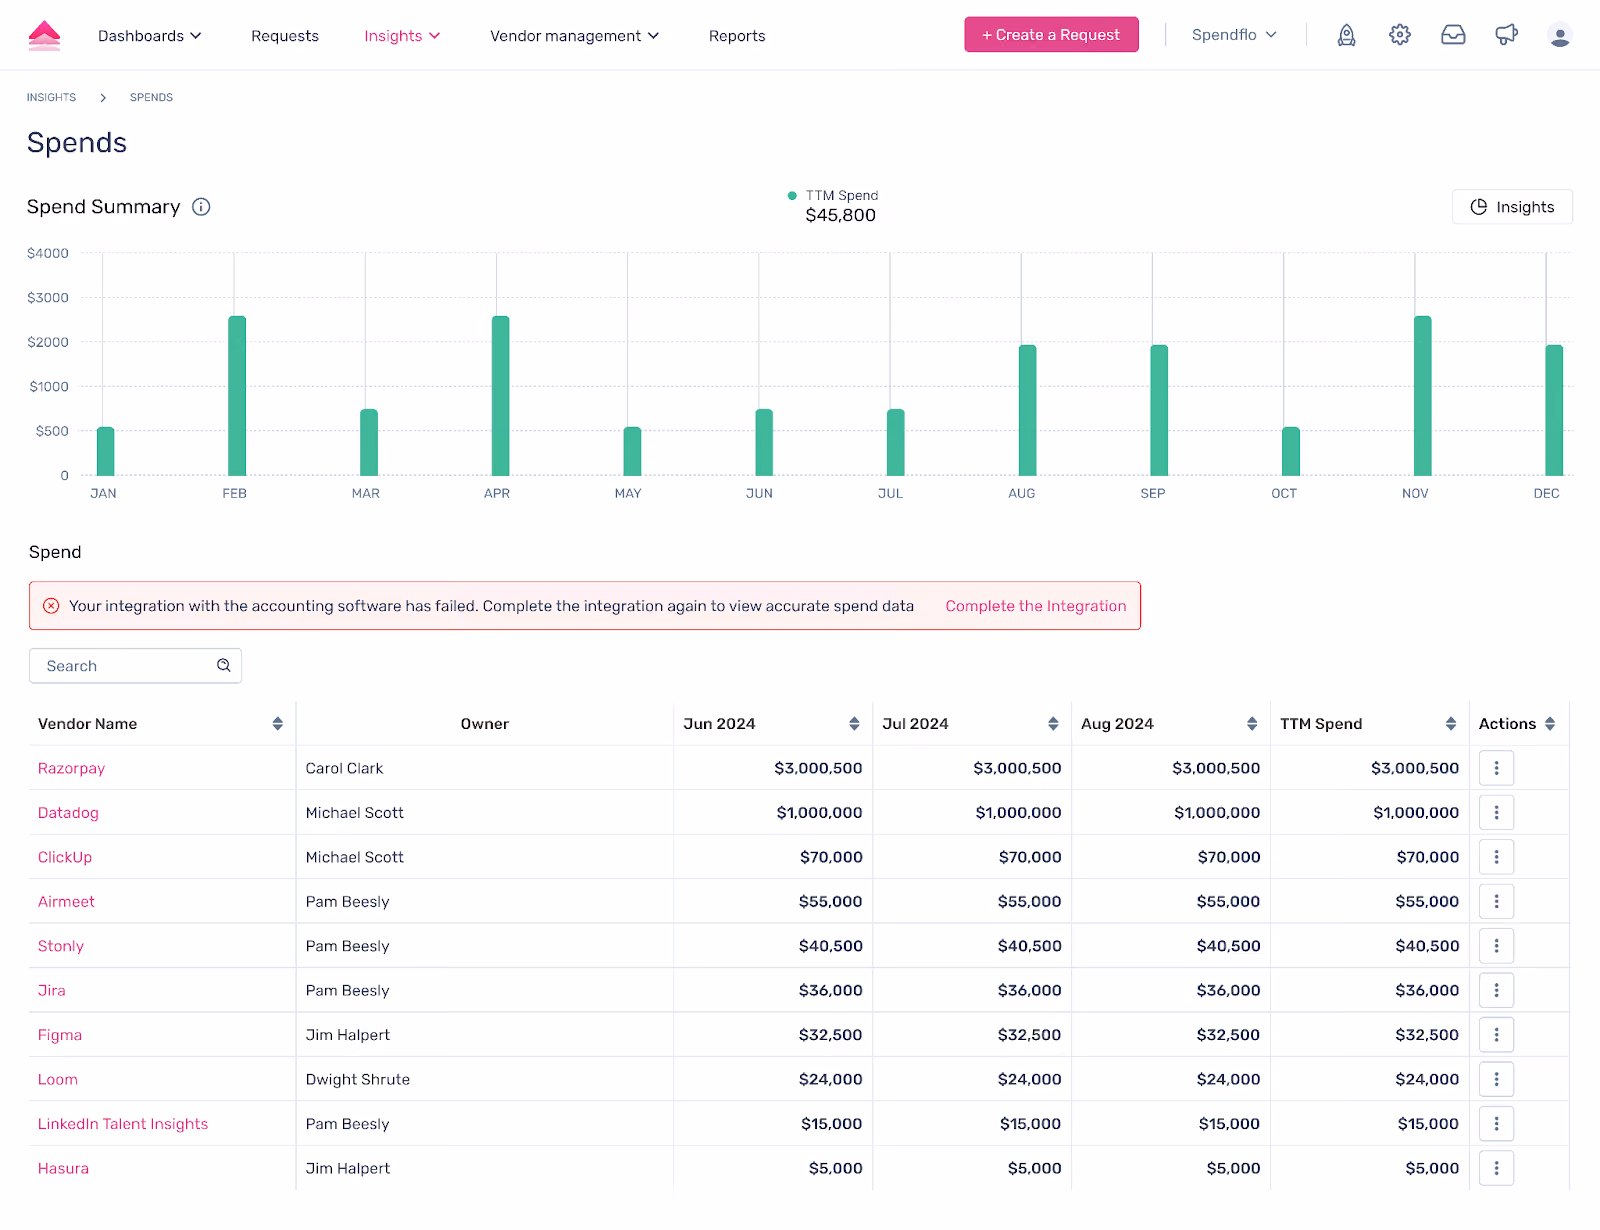
Task: Open actions menu for Hasura row
Action: coord(1496,1168)
